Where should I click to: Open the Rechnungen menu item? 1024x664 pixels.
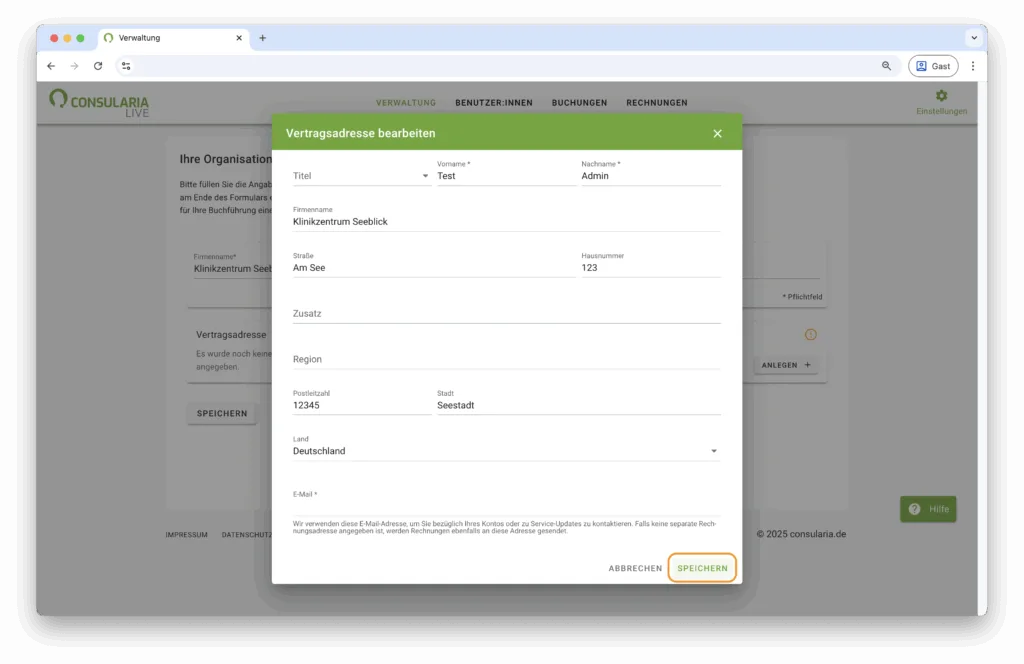(656, 103)
